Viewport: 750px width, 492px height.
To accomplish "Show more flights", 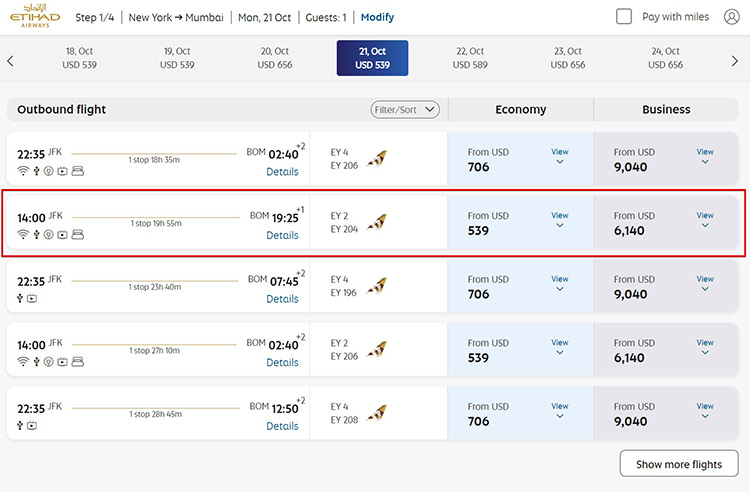I will [679, 463].
